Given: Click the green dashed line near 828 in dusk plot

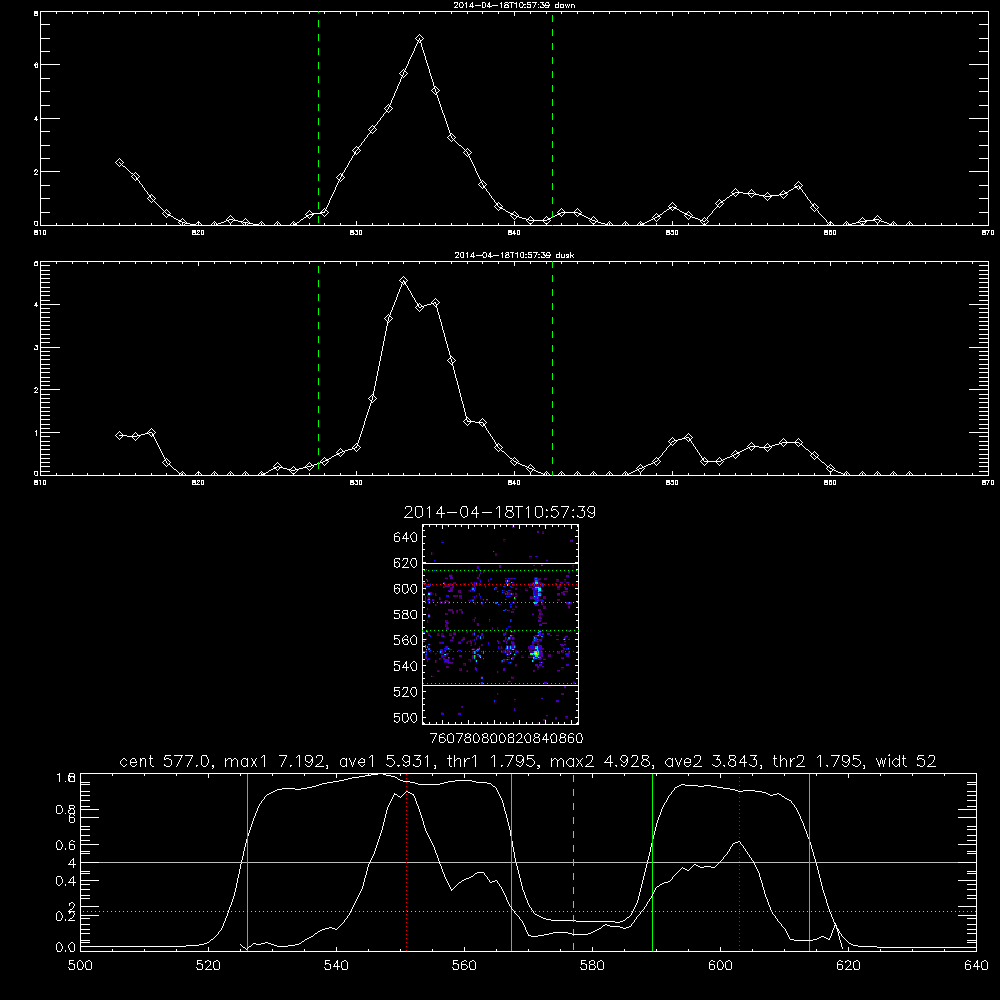Looking at the screenshot, I should click(318, 367).
